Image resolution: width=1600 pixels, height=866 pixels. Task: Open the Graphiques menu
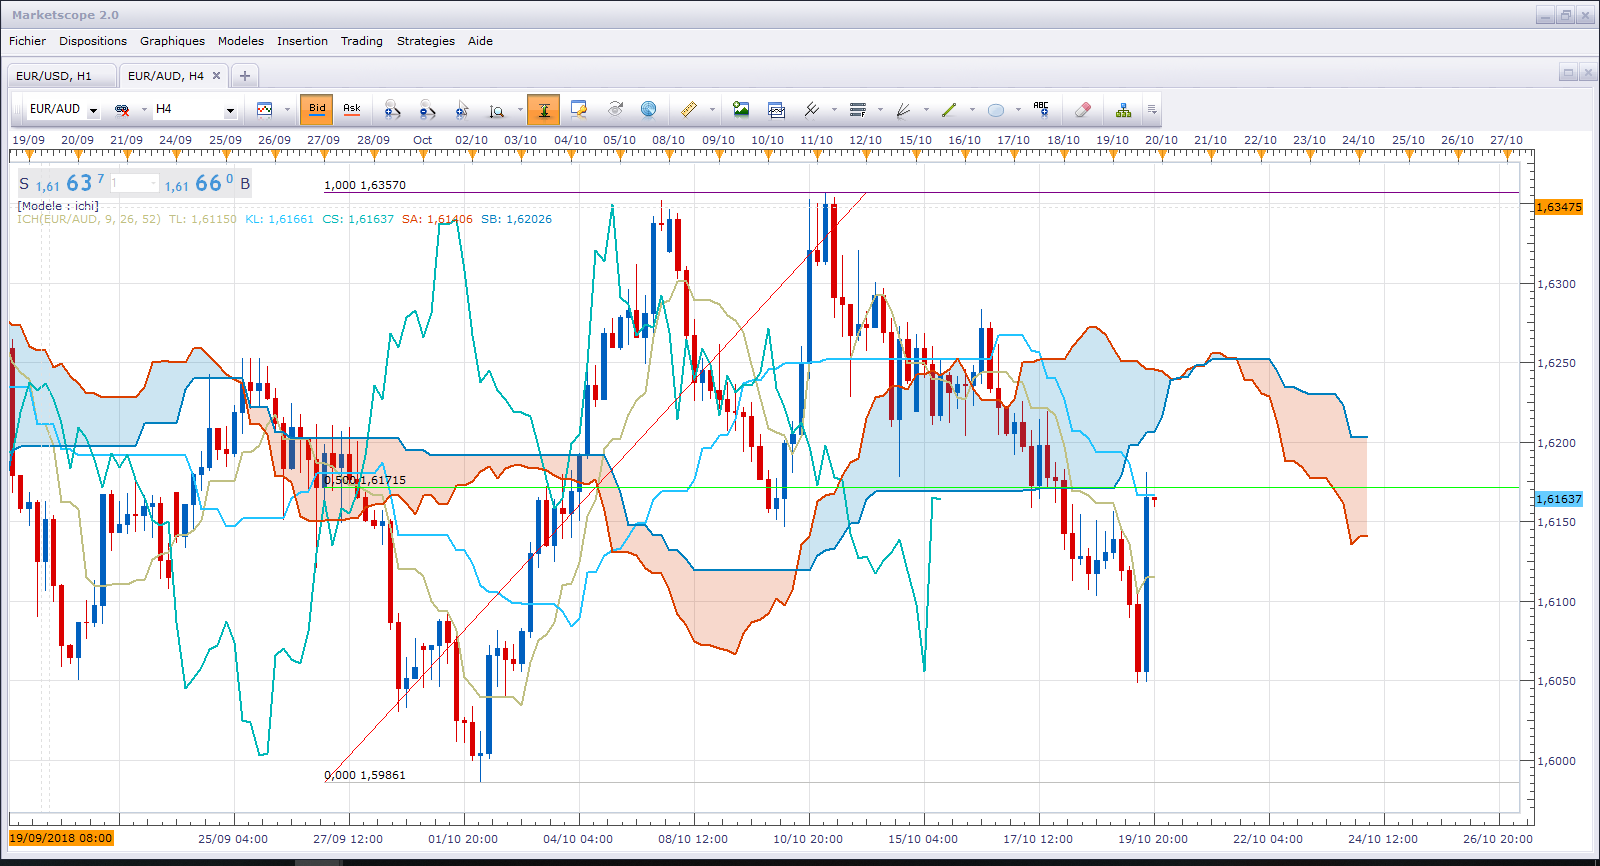(x=172, y=41)
